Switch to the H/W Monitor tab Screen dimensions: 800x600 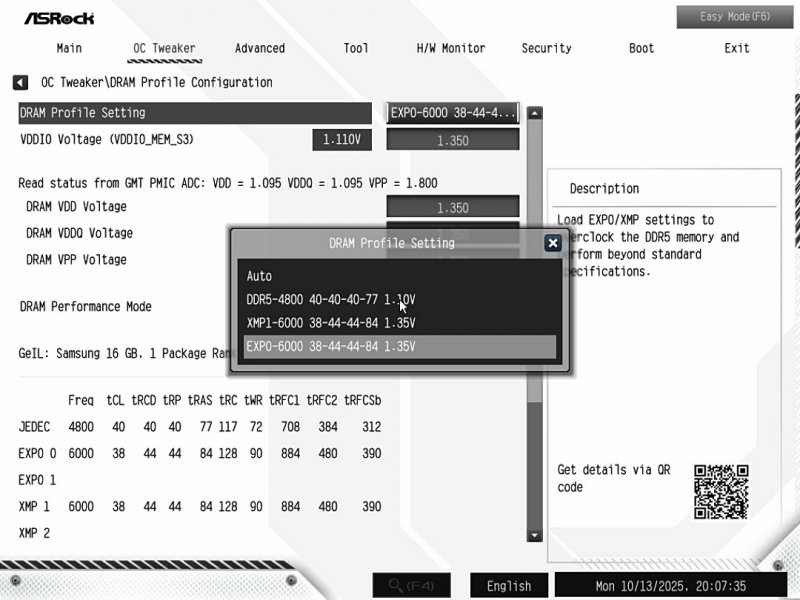(450, 48)
